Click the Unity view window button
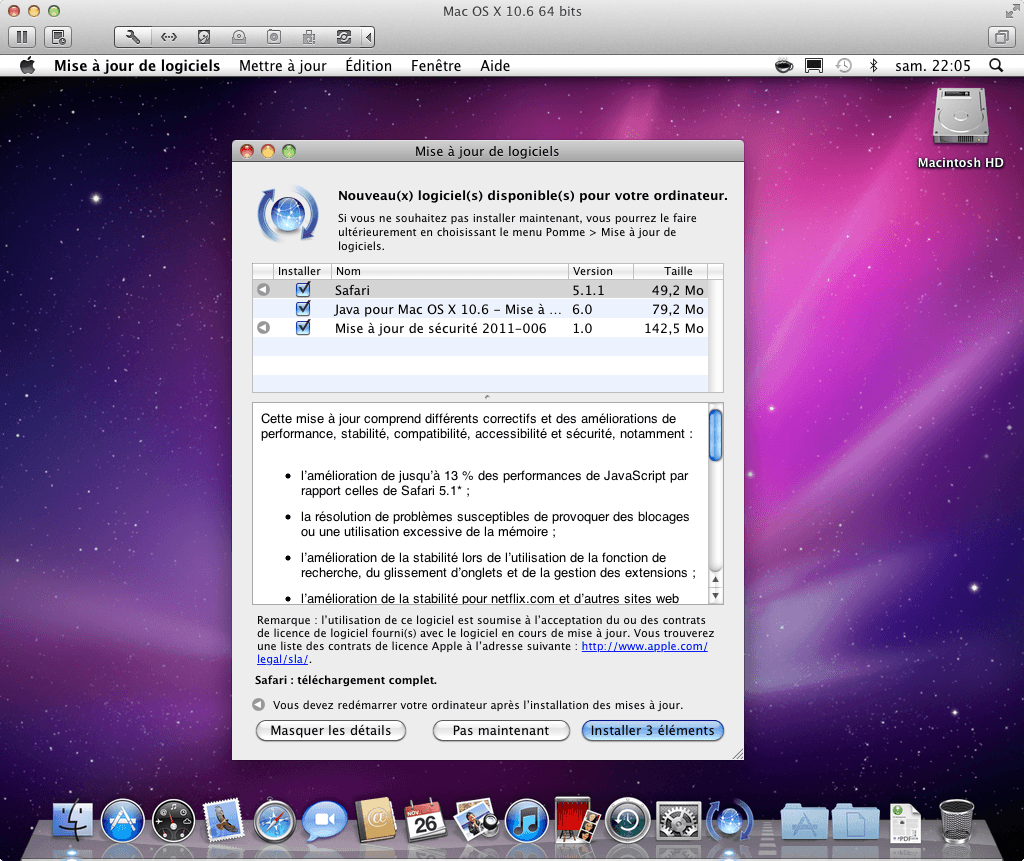Image resolution: width=1024 pixels, height=861 pixels. (1002, 37)
